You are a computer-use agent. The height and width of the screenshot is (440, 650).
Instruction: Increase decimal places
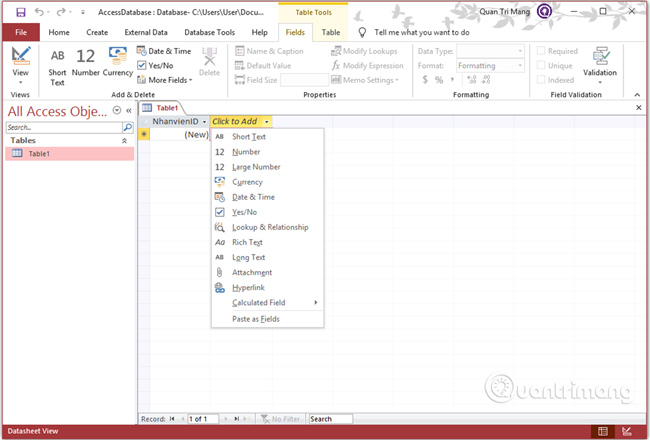click(x=471, y=80)
